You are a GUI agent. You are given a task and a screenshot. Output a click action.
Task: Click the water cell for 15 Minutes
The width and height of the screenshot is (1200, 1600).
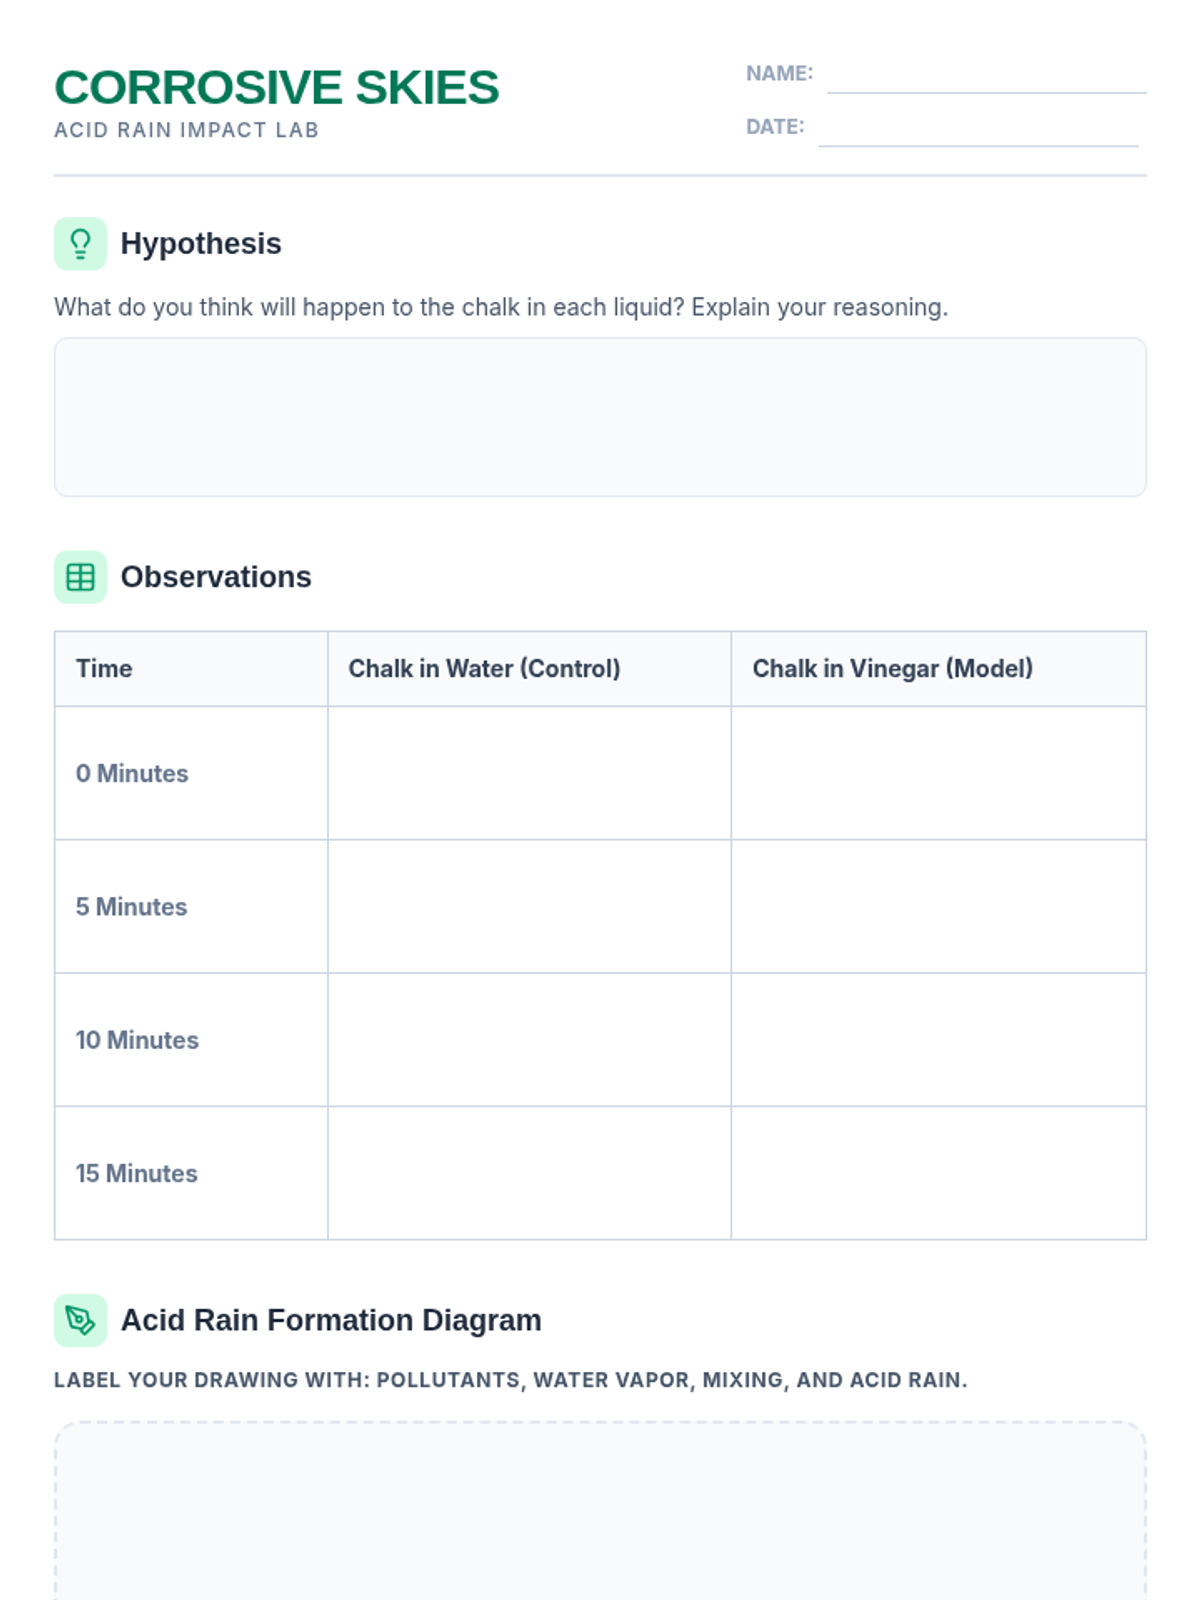click(529, 1173)
